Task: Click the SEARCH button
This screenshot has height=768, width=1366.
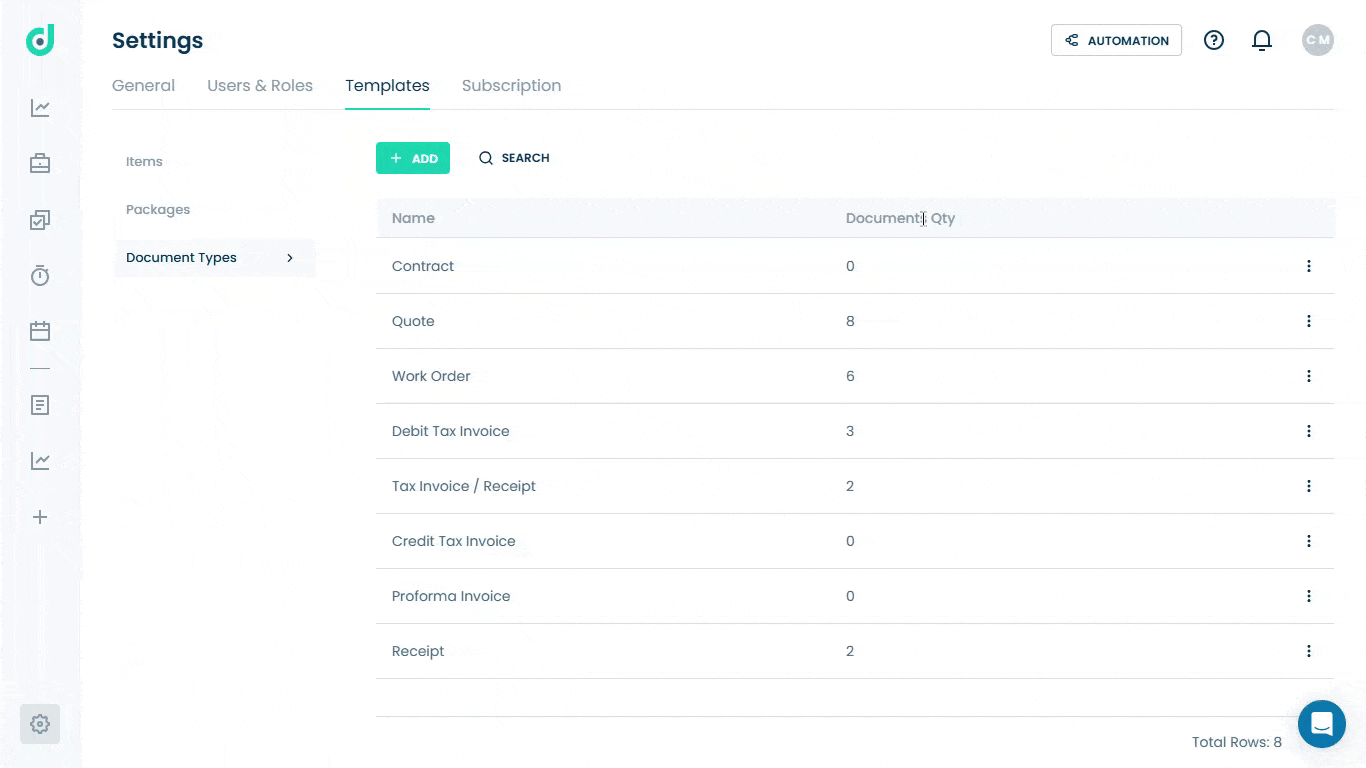Action: coord(514,158)
